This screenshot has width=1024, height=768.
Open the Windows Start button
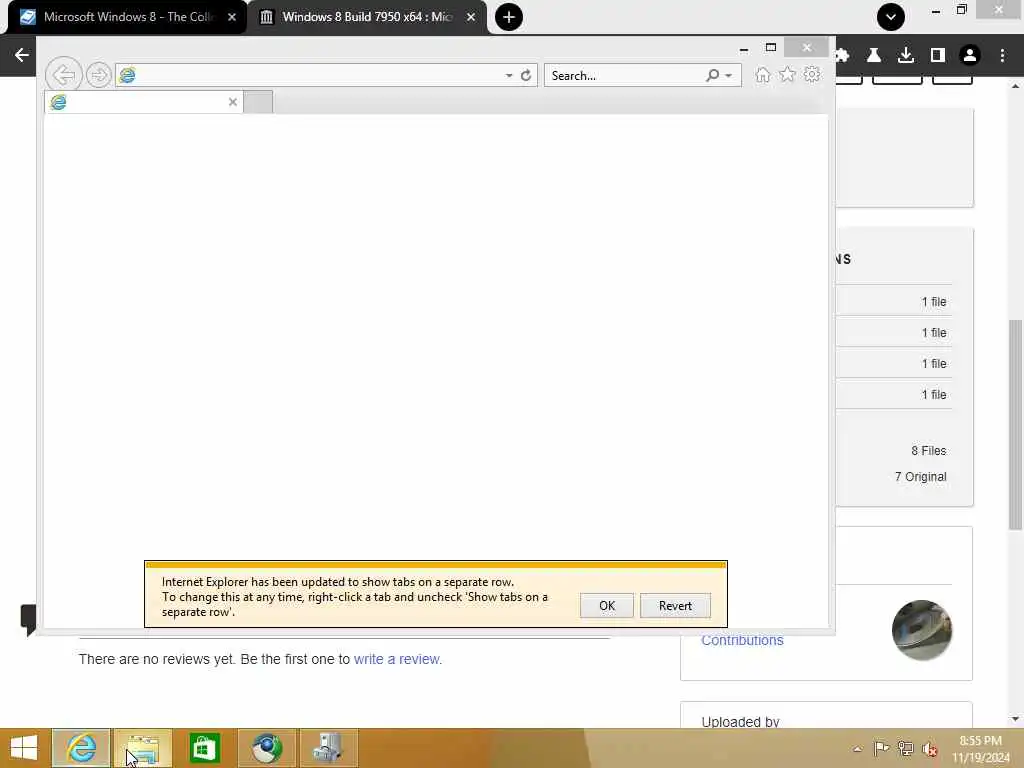coord(24,748)
